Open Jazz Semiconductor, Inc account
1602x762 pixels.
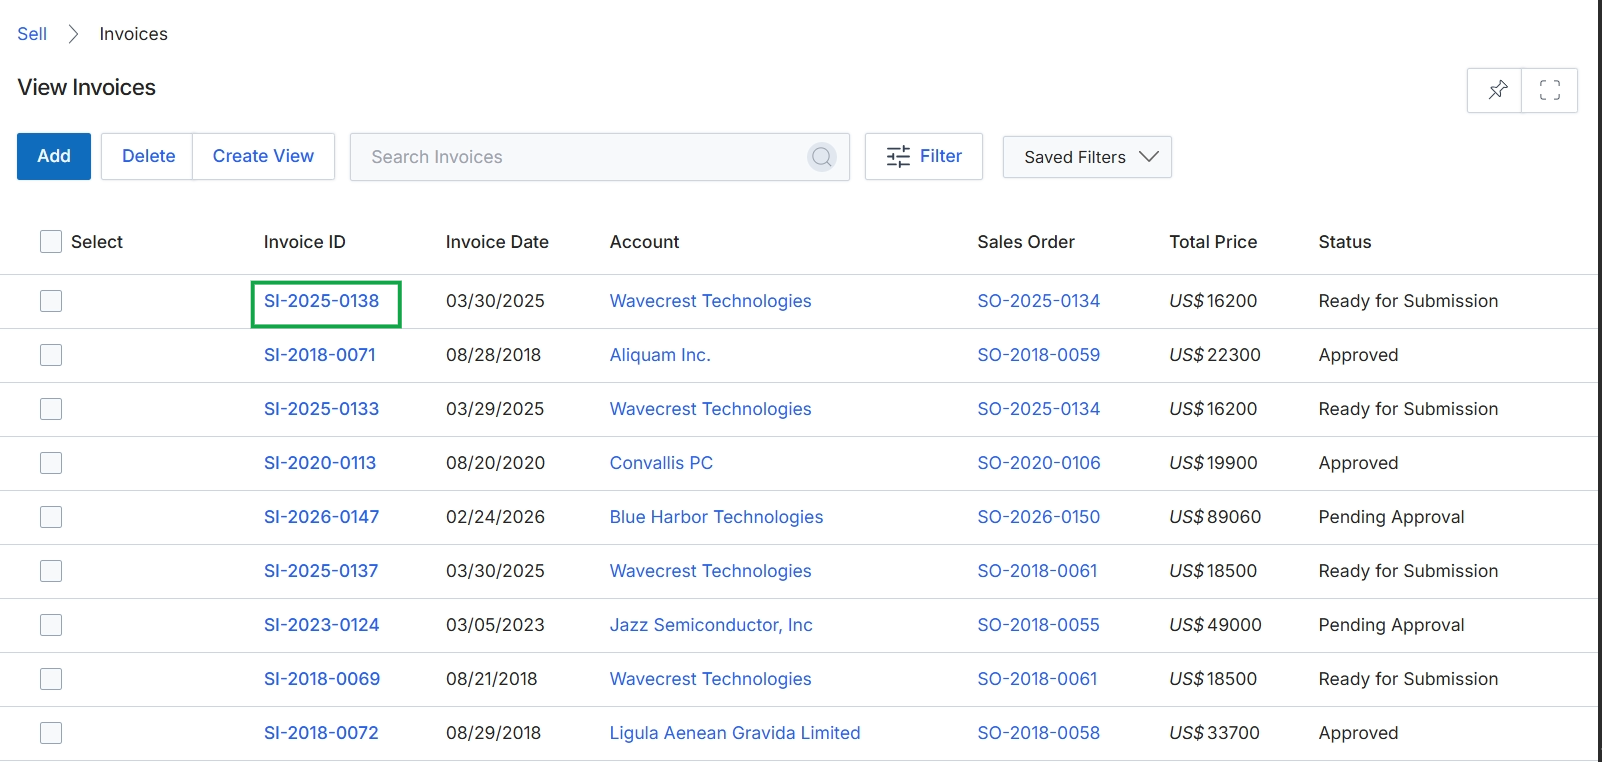point(711,625)
